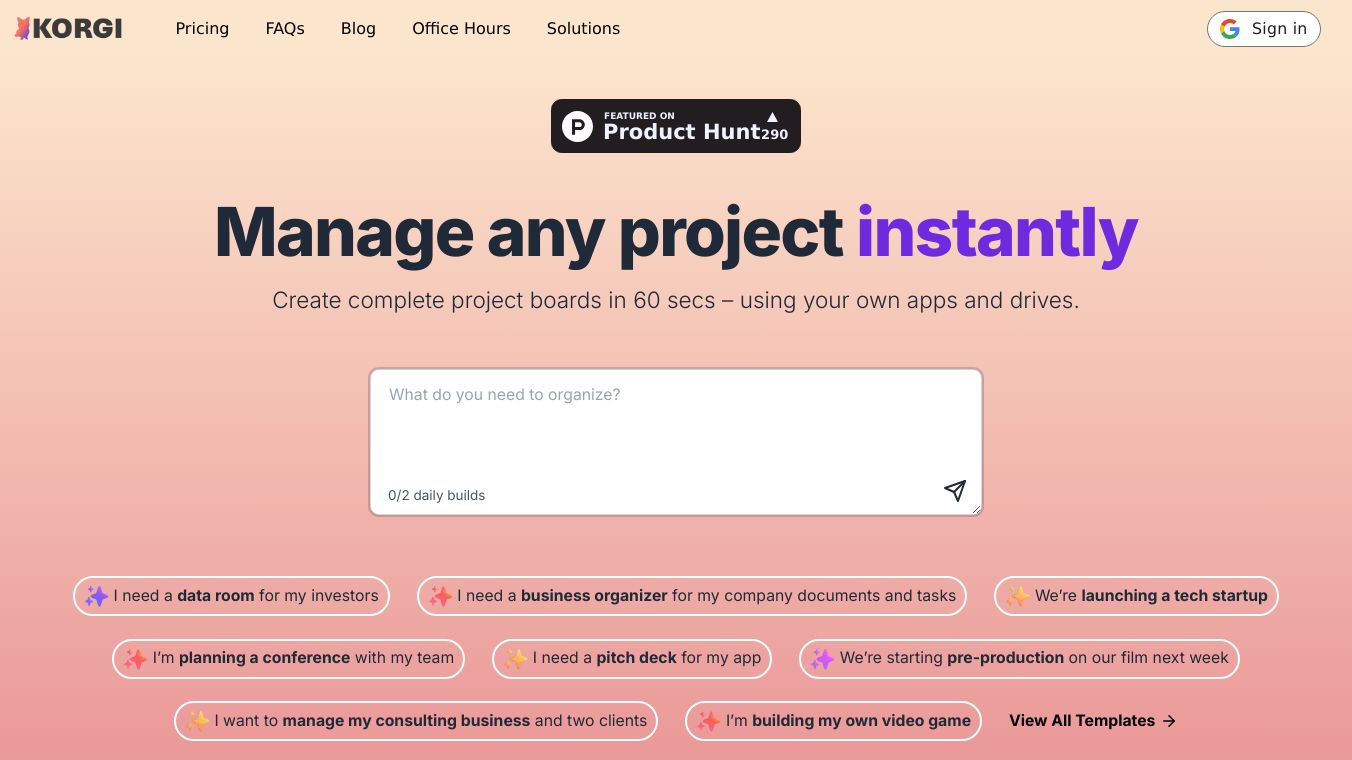Open the Solutions nav item
1352x760 pixels.
[583, 29]
